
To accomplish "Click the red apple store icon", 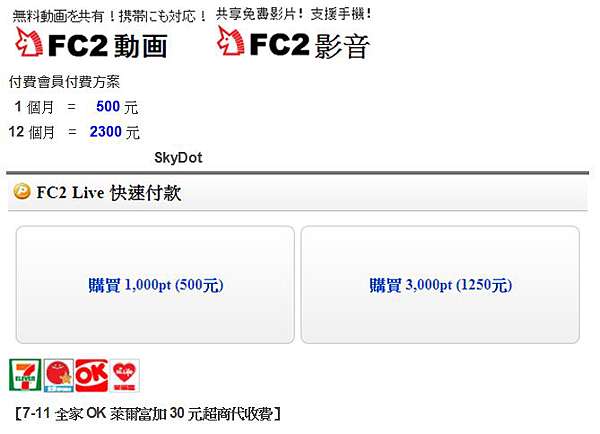I will (58, 376).
